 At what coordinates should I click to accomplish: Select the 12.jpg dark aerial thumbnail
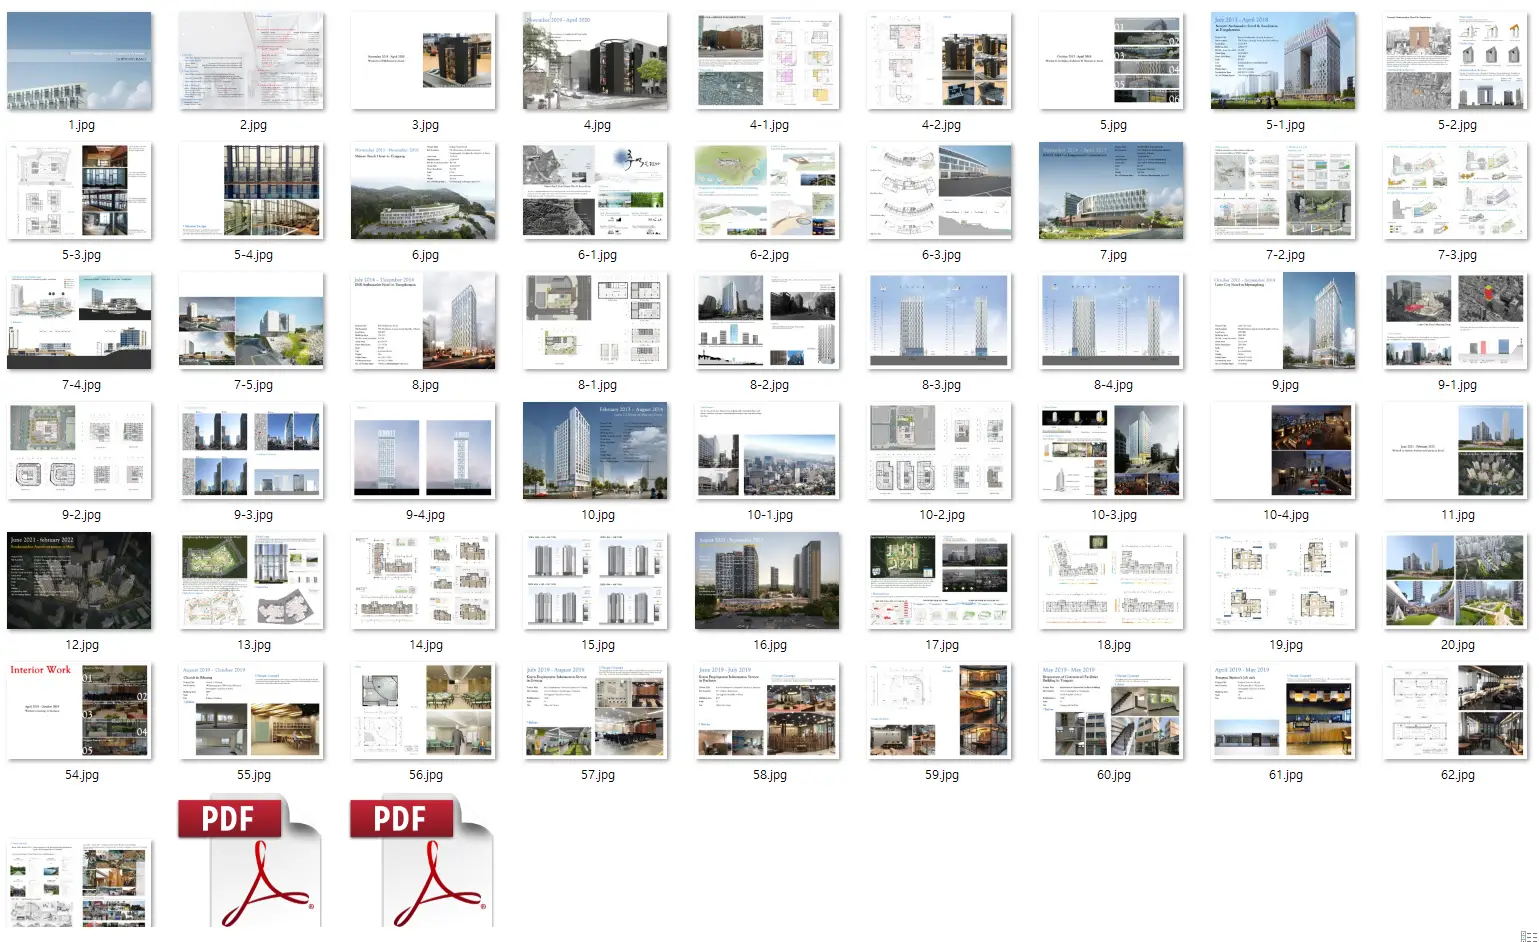(x=80, y=581)
